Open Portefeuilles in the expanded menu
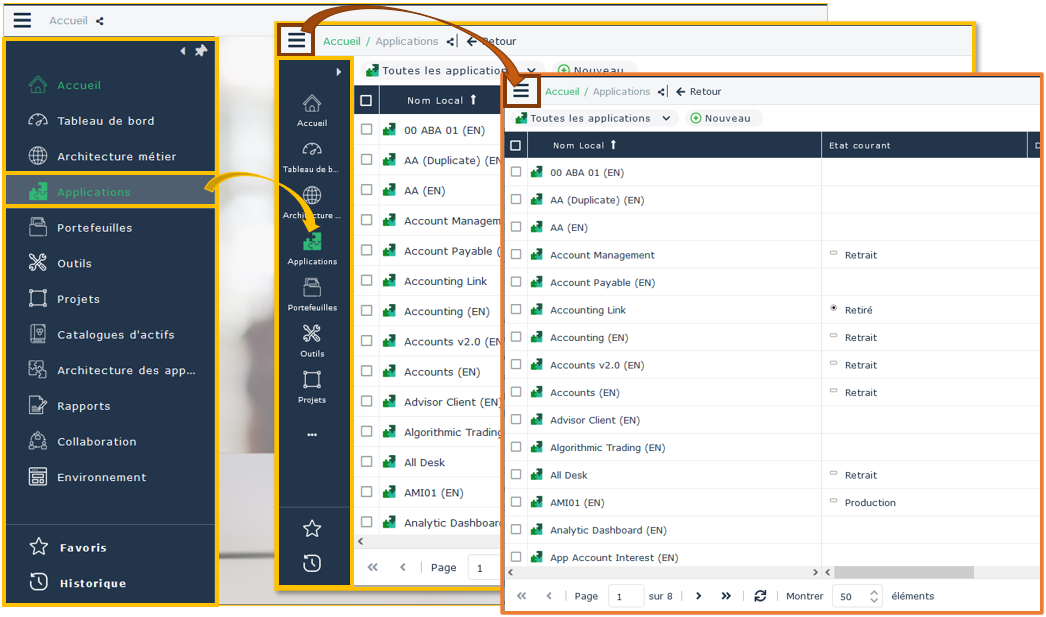This screenshot has width=1046, height=617. pos(94,228)
